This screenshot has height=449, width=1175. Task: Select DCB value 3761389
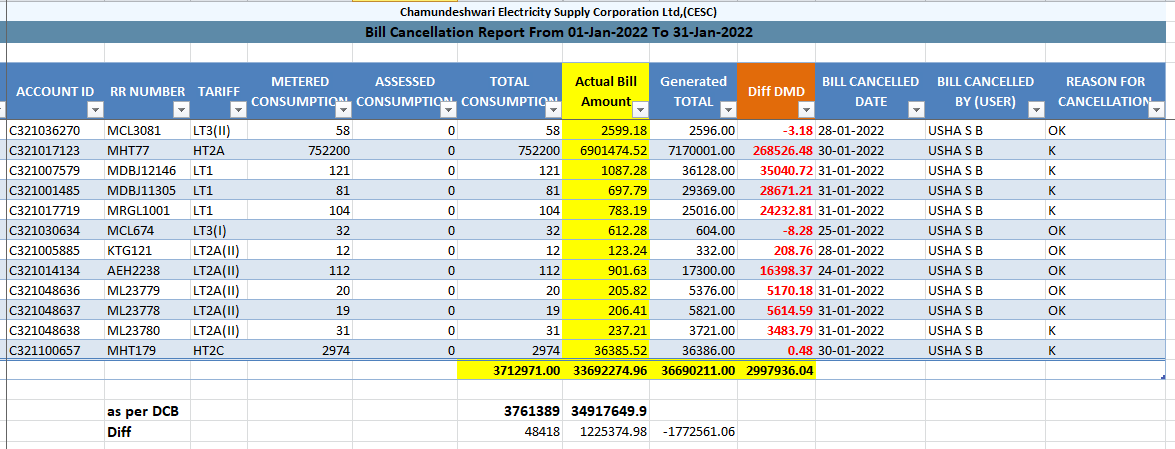pyautogui.click(x=510, y=411)
